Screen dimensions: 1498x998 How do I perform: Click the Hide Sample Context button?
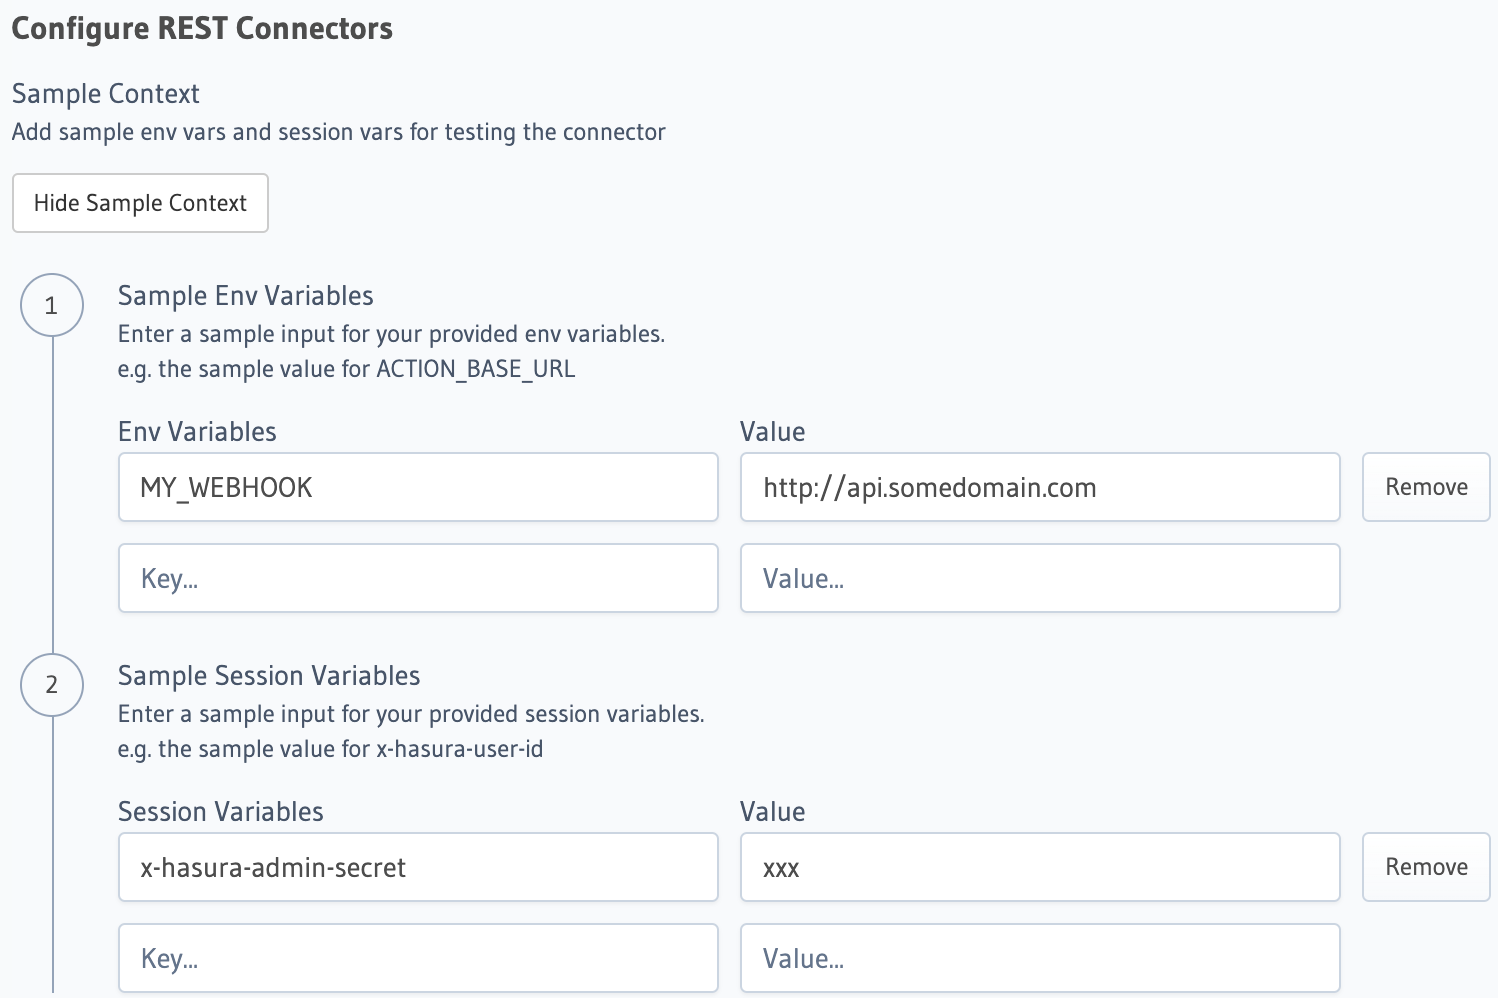click(x=140, y=203)
